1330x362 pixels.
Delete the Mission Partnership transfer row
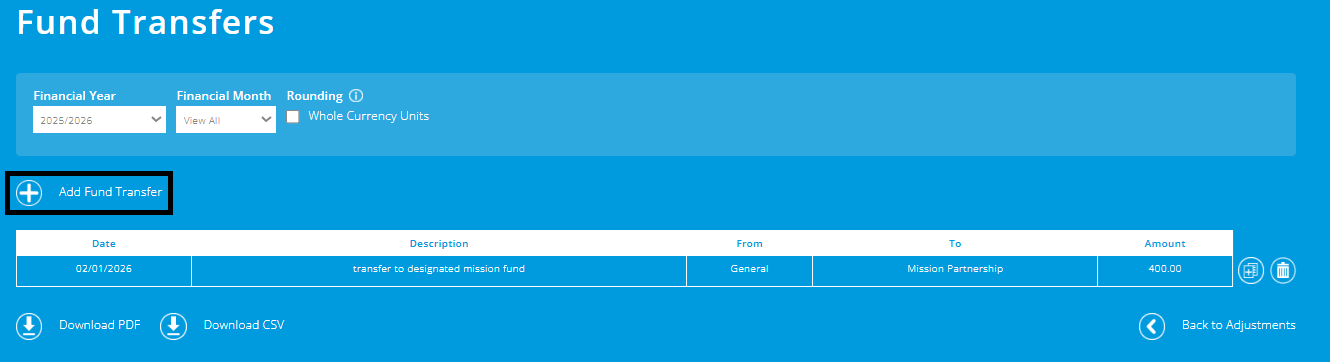click(x=1283, y=270)
